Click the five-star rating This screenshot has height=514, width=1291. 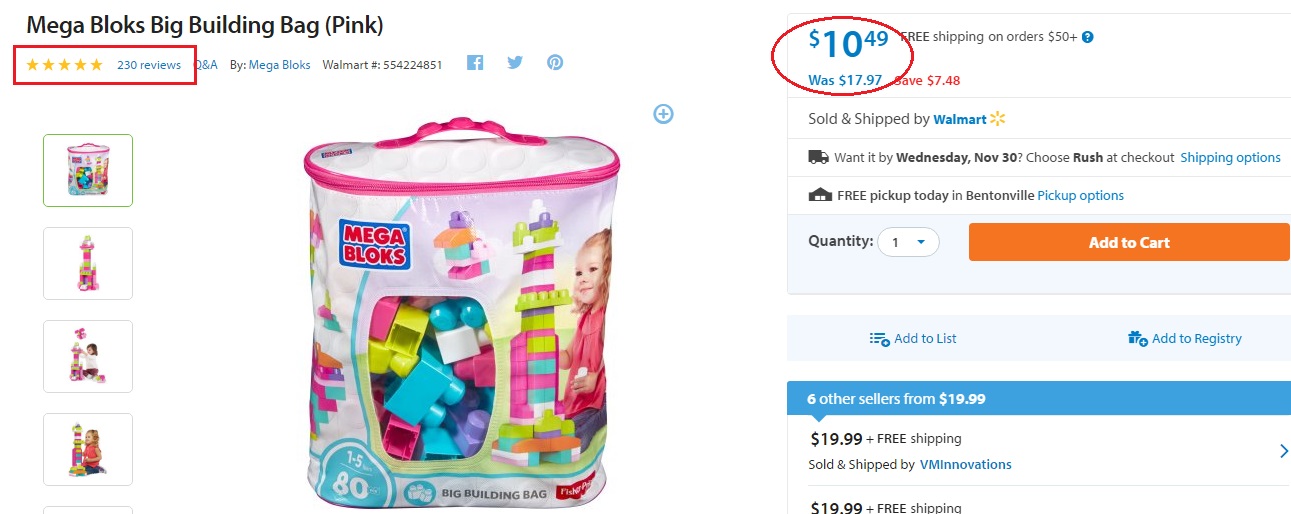pos(64,65)
